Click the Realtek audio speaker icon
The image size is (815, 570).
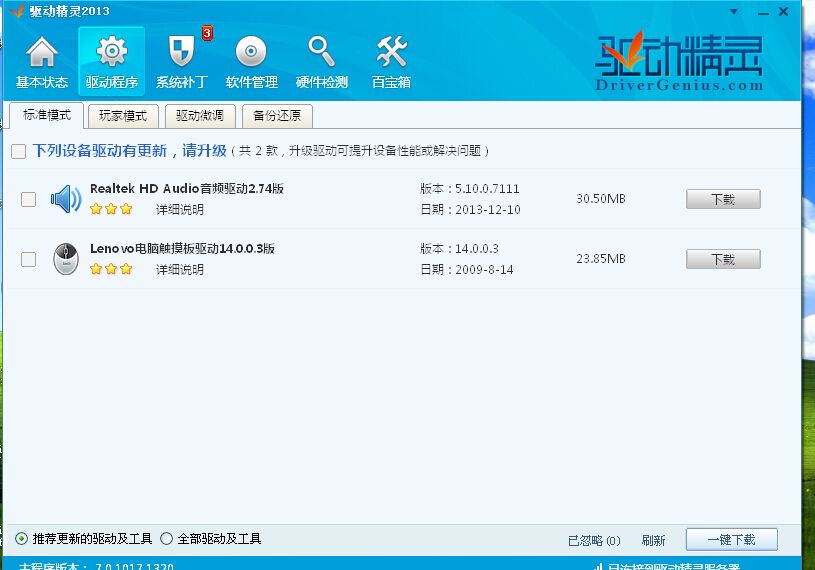pyautogui.click(x=66, y=199)
